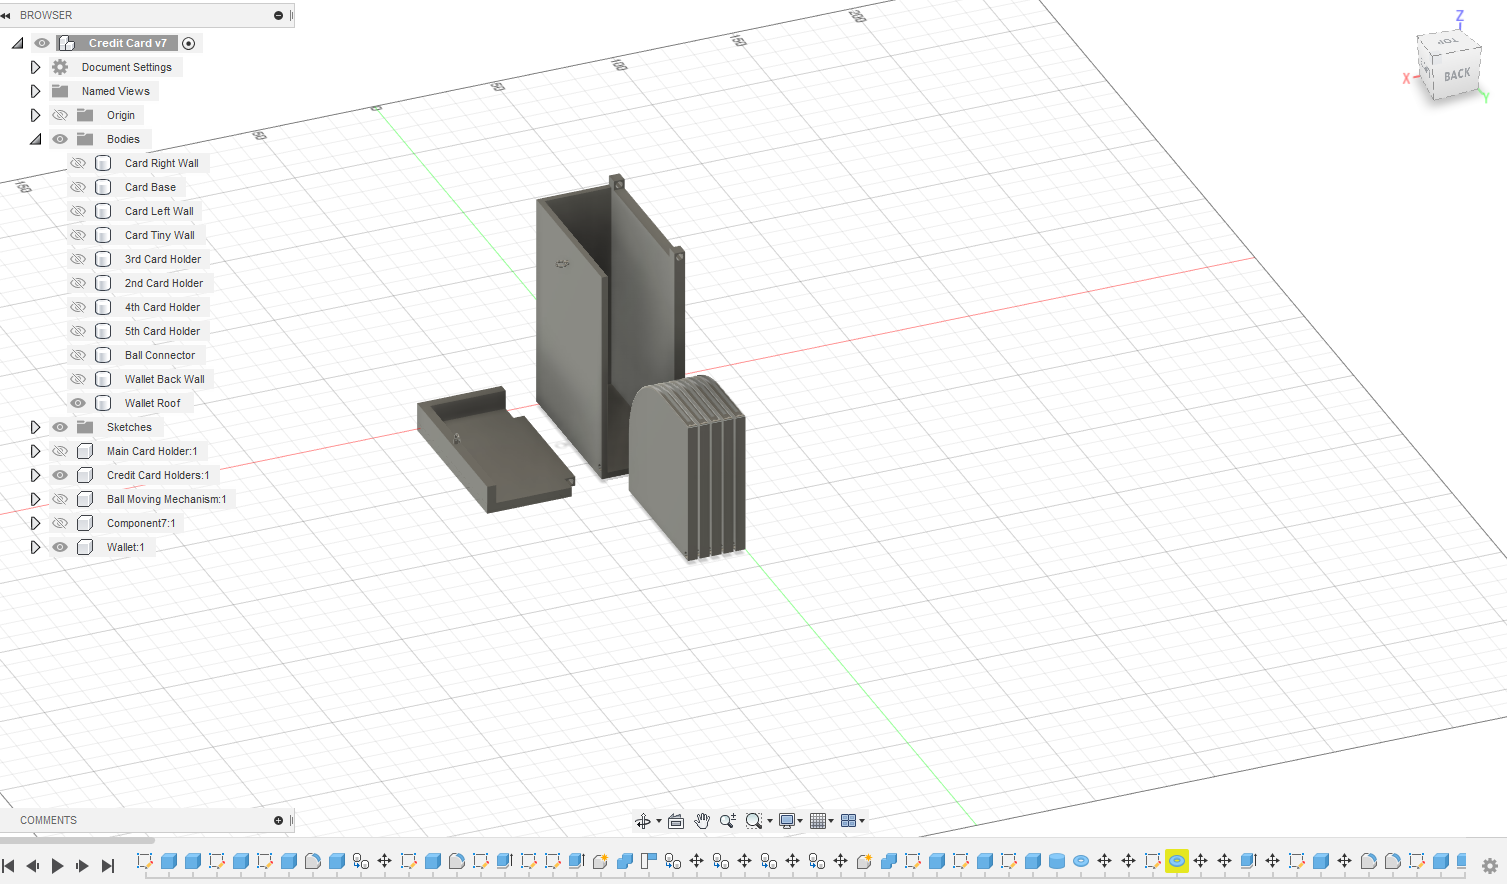Click the Credit Card v7 document icon
The height and width of the screenshot is (884, 1507).
coord(67,43)
